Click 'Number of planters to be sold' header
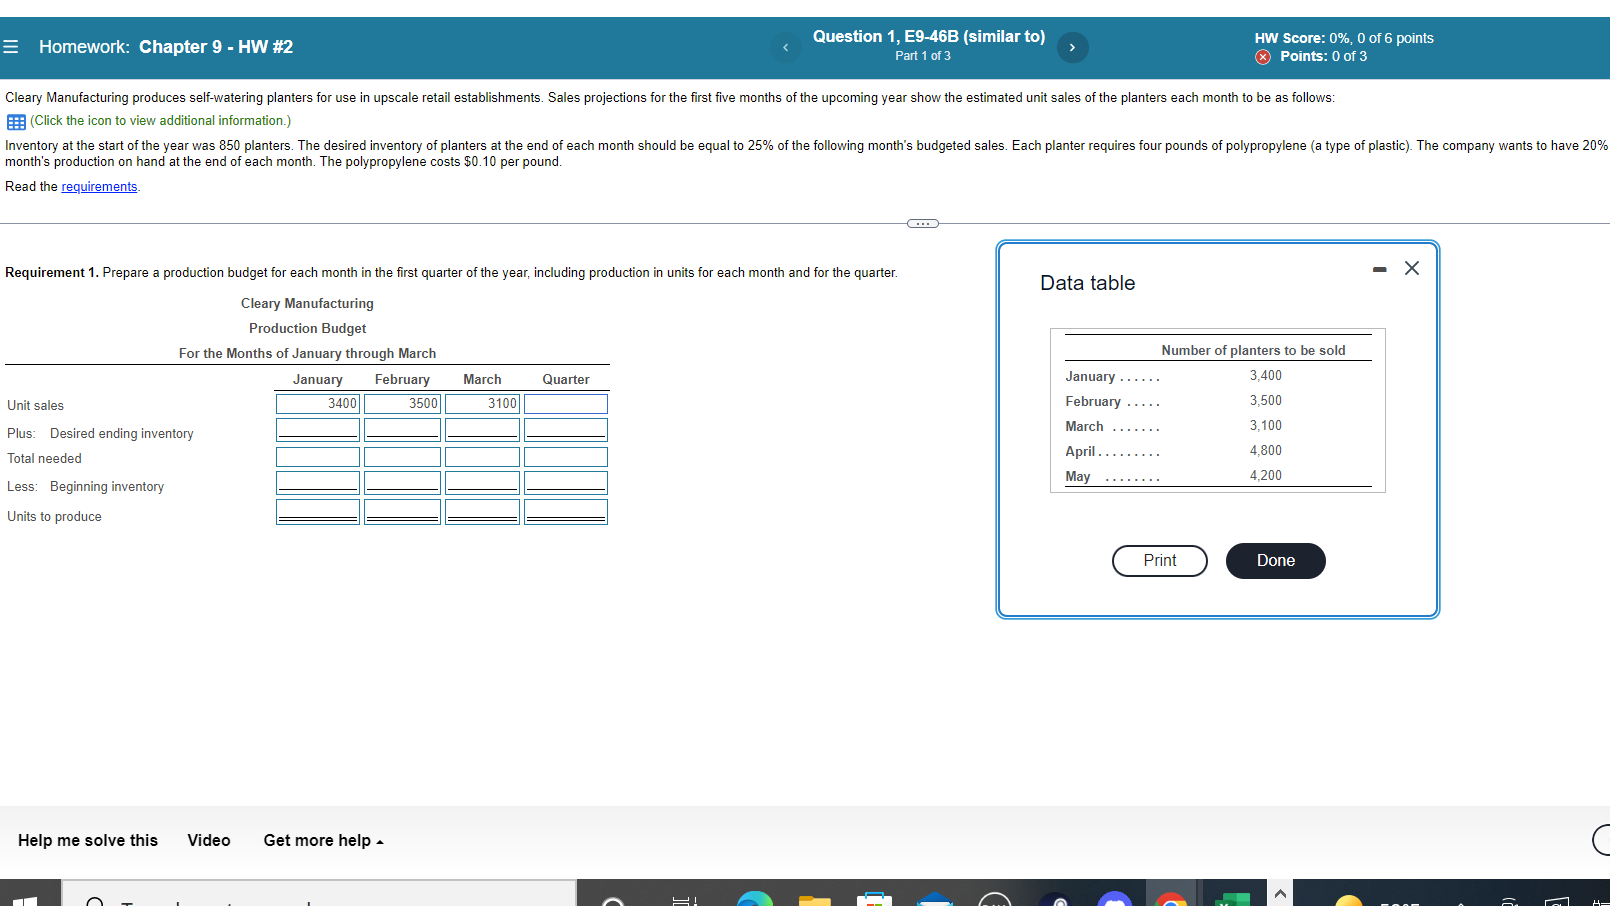The width and height of the screenshot is (1610, 906). coord(1253,351)
